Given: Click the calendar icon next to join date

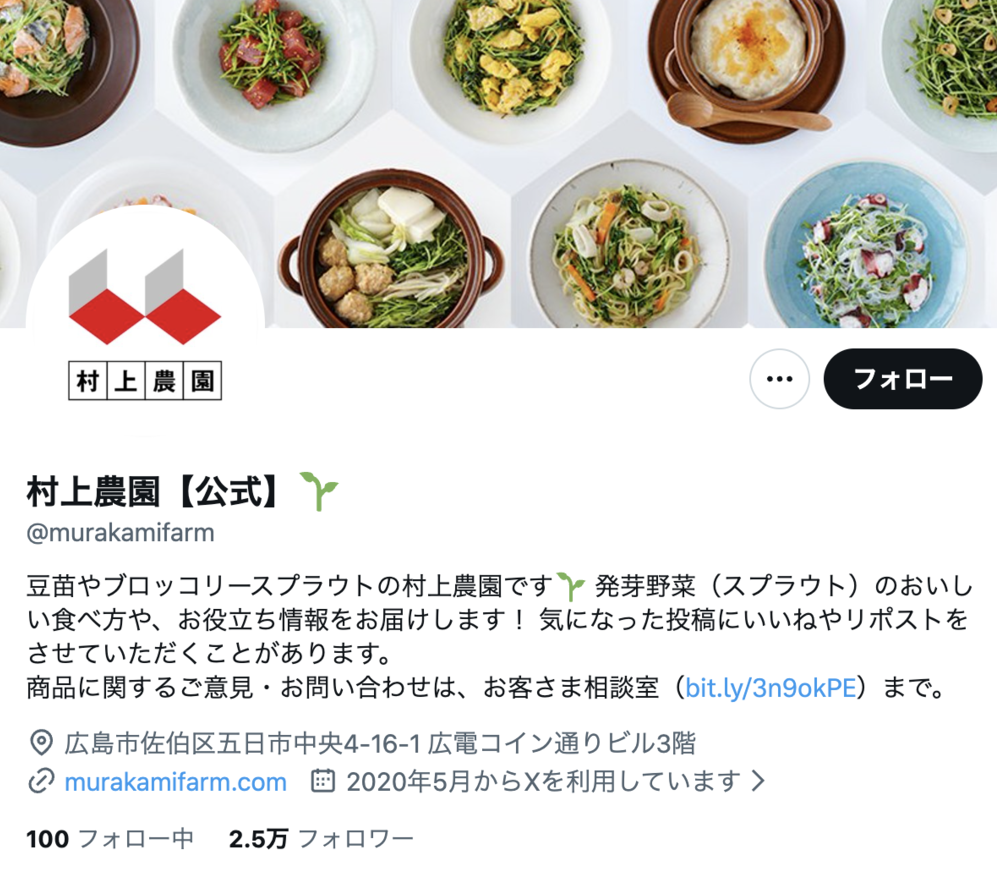Looking at the screenshot, I should point(322,781).
